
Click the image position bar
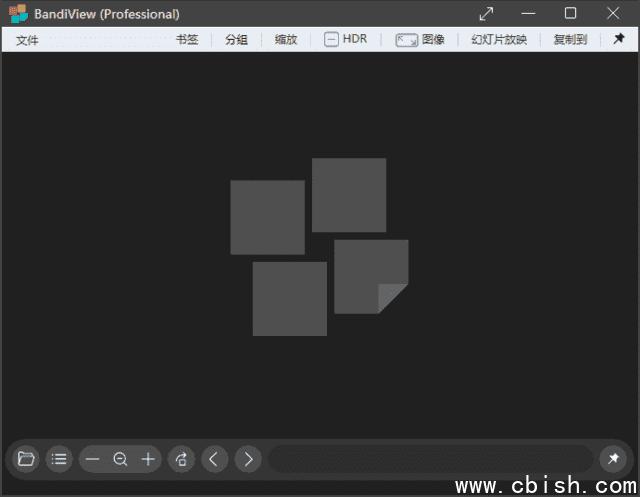[x=431, y=459]
